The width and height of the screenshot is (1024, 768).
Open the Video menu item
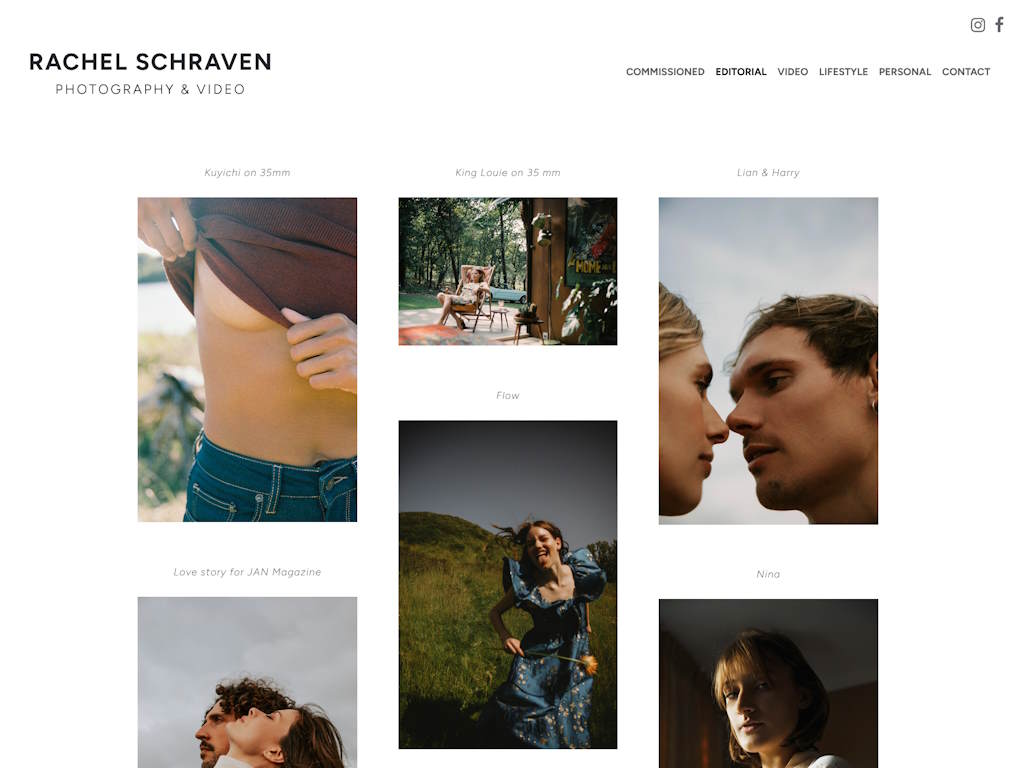[x=792, y=72]
